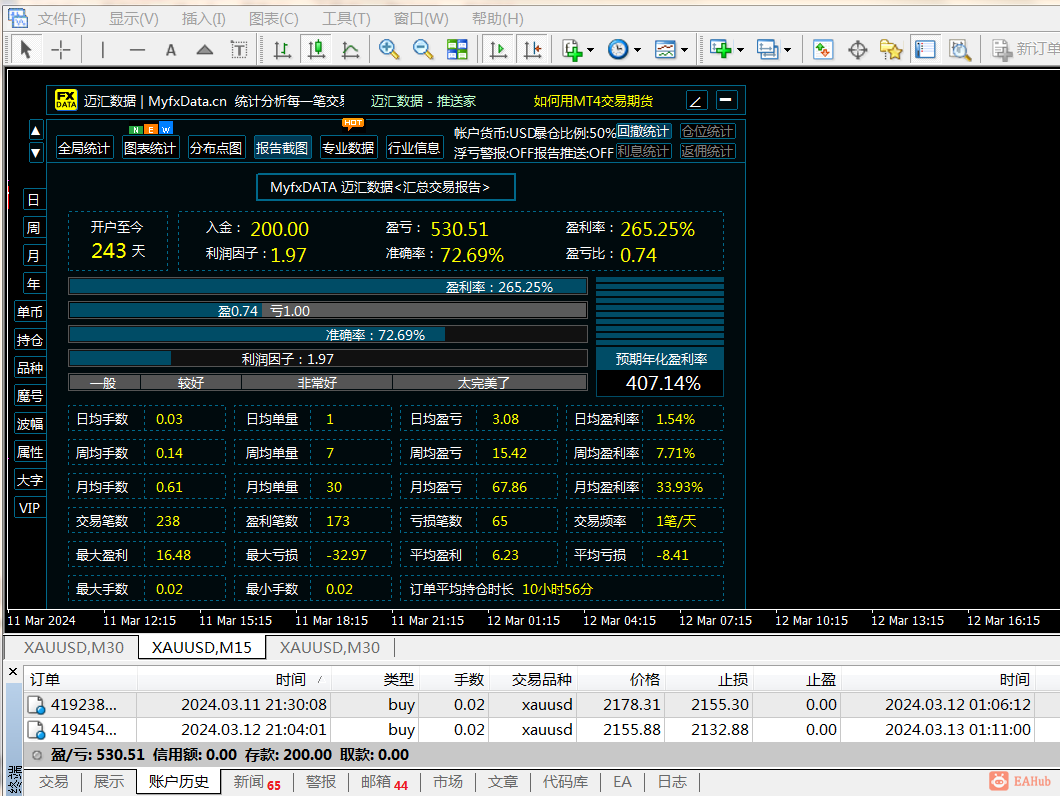Select the 日 period filter
The height and width of the screenshot is (796, 1060).
tap(34, 200)
